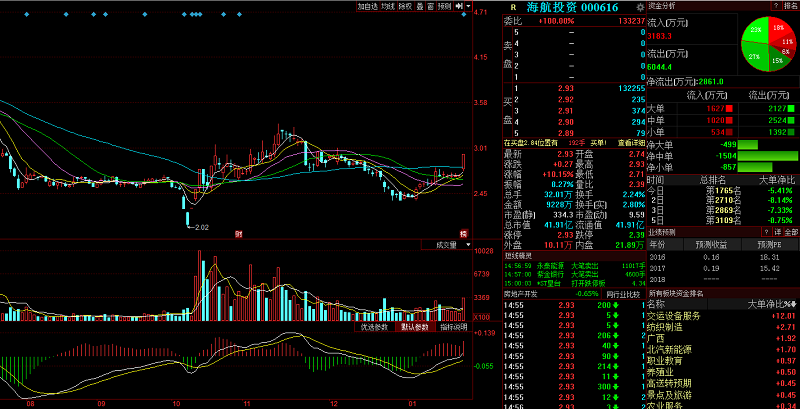Open the dropdown arrow beside chart toolbar
This screenshot has height=409, width=800.
coord(467,6)
